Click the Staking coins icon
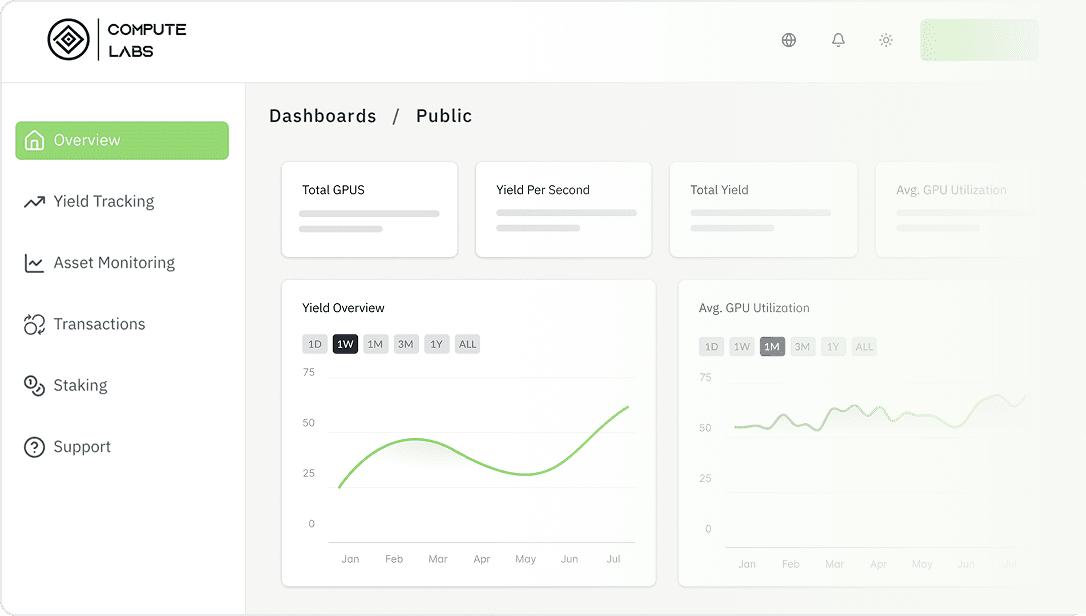Screen dimensions: 1086x616 pyautogui.click(x=34, y=385)
